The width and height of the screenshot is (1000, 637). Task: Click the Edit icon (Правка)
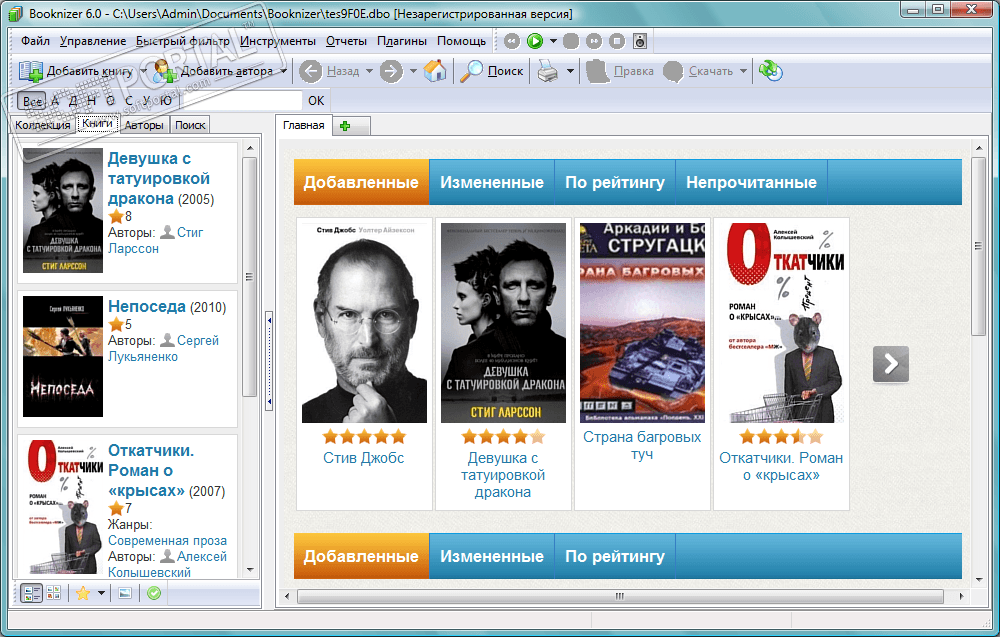pos(597,71)
